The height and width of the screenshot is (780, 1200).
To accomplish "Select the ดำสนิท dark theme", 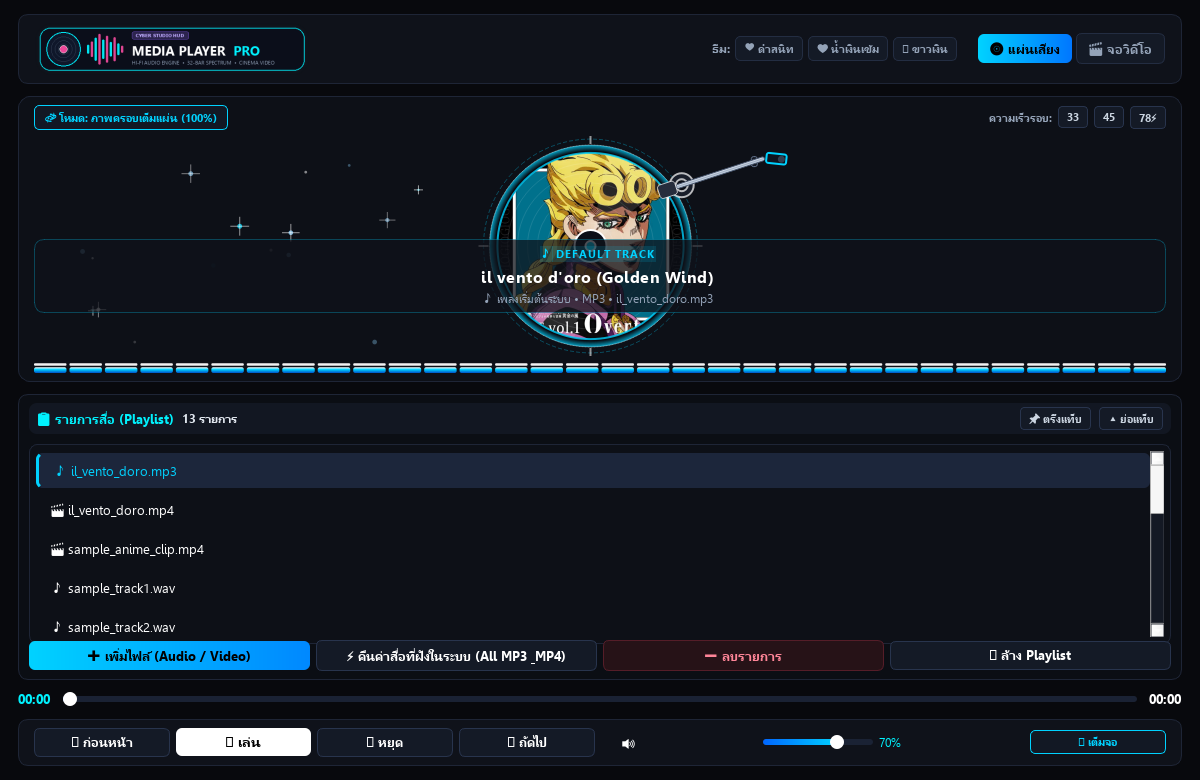I will (769, 49).
